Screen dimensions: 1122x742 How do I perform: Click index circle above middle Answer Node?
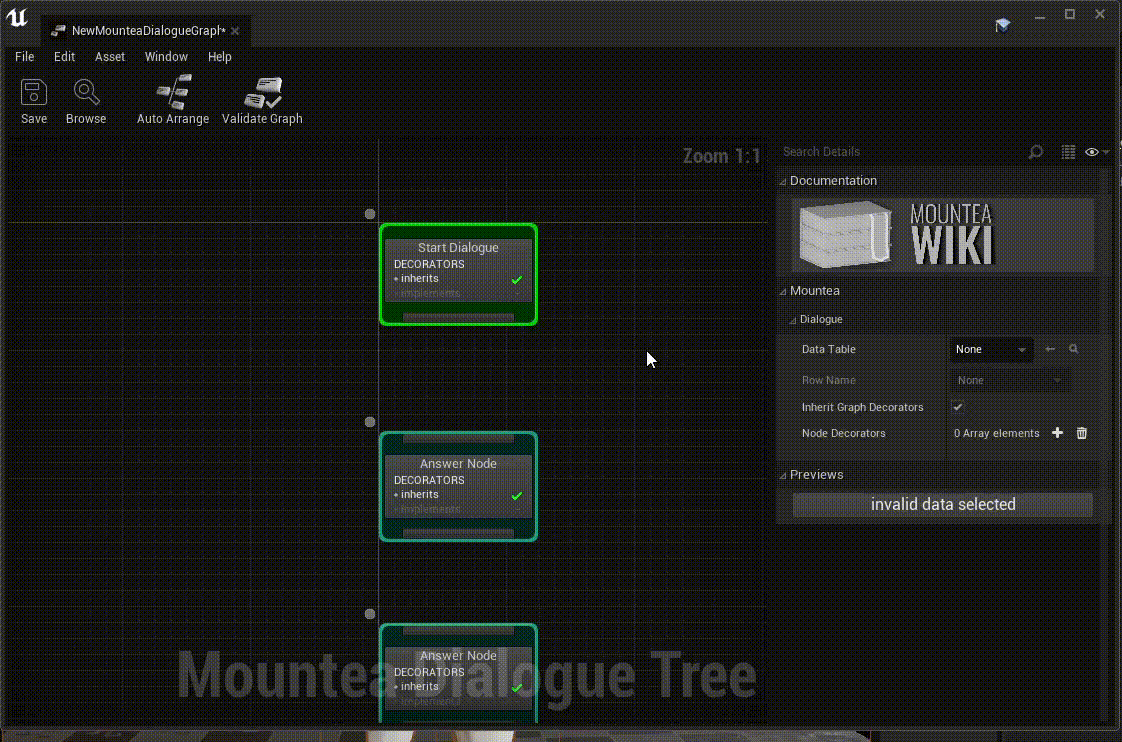point(370,422)
